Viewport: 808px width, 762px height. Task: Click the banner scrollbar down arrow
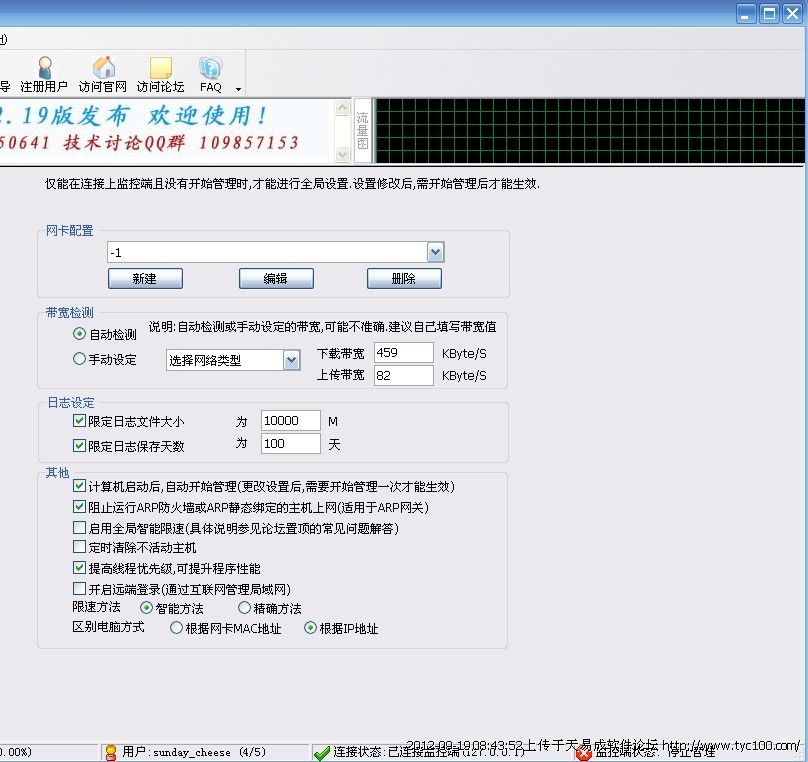click(x=343, y=155)
